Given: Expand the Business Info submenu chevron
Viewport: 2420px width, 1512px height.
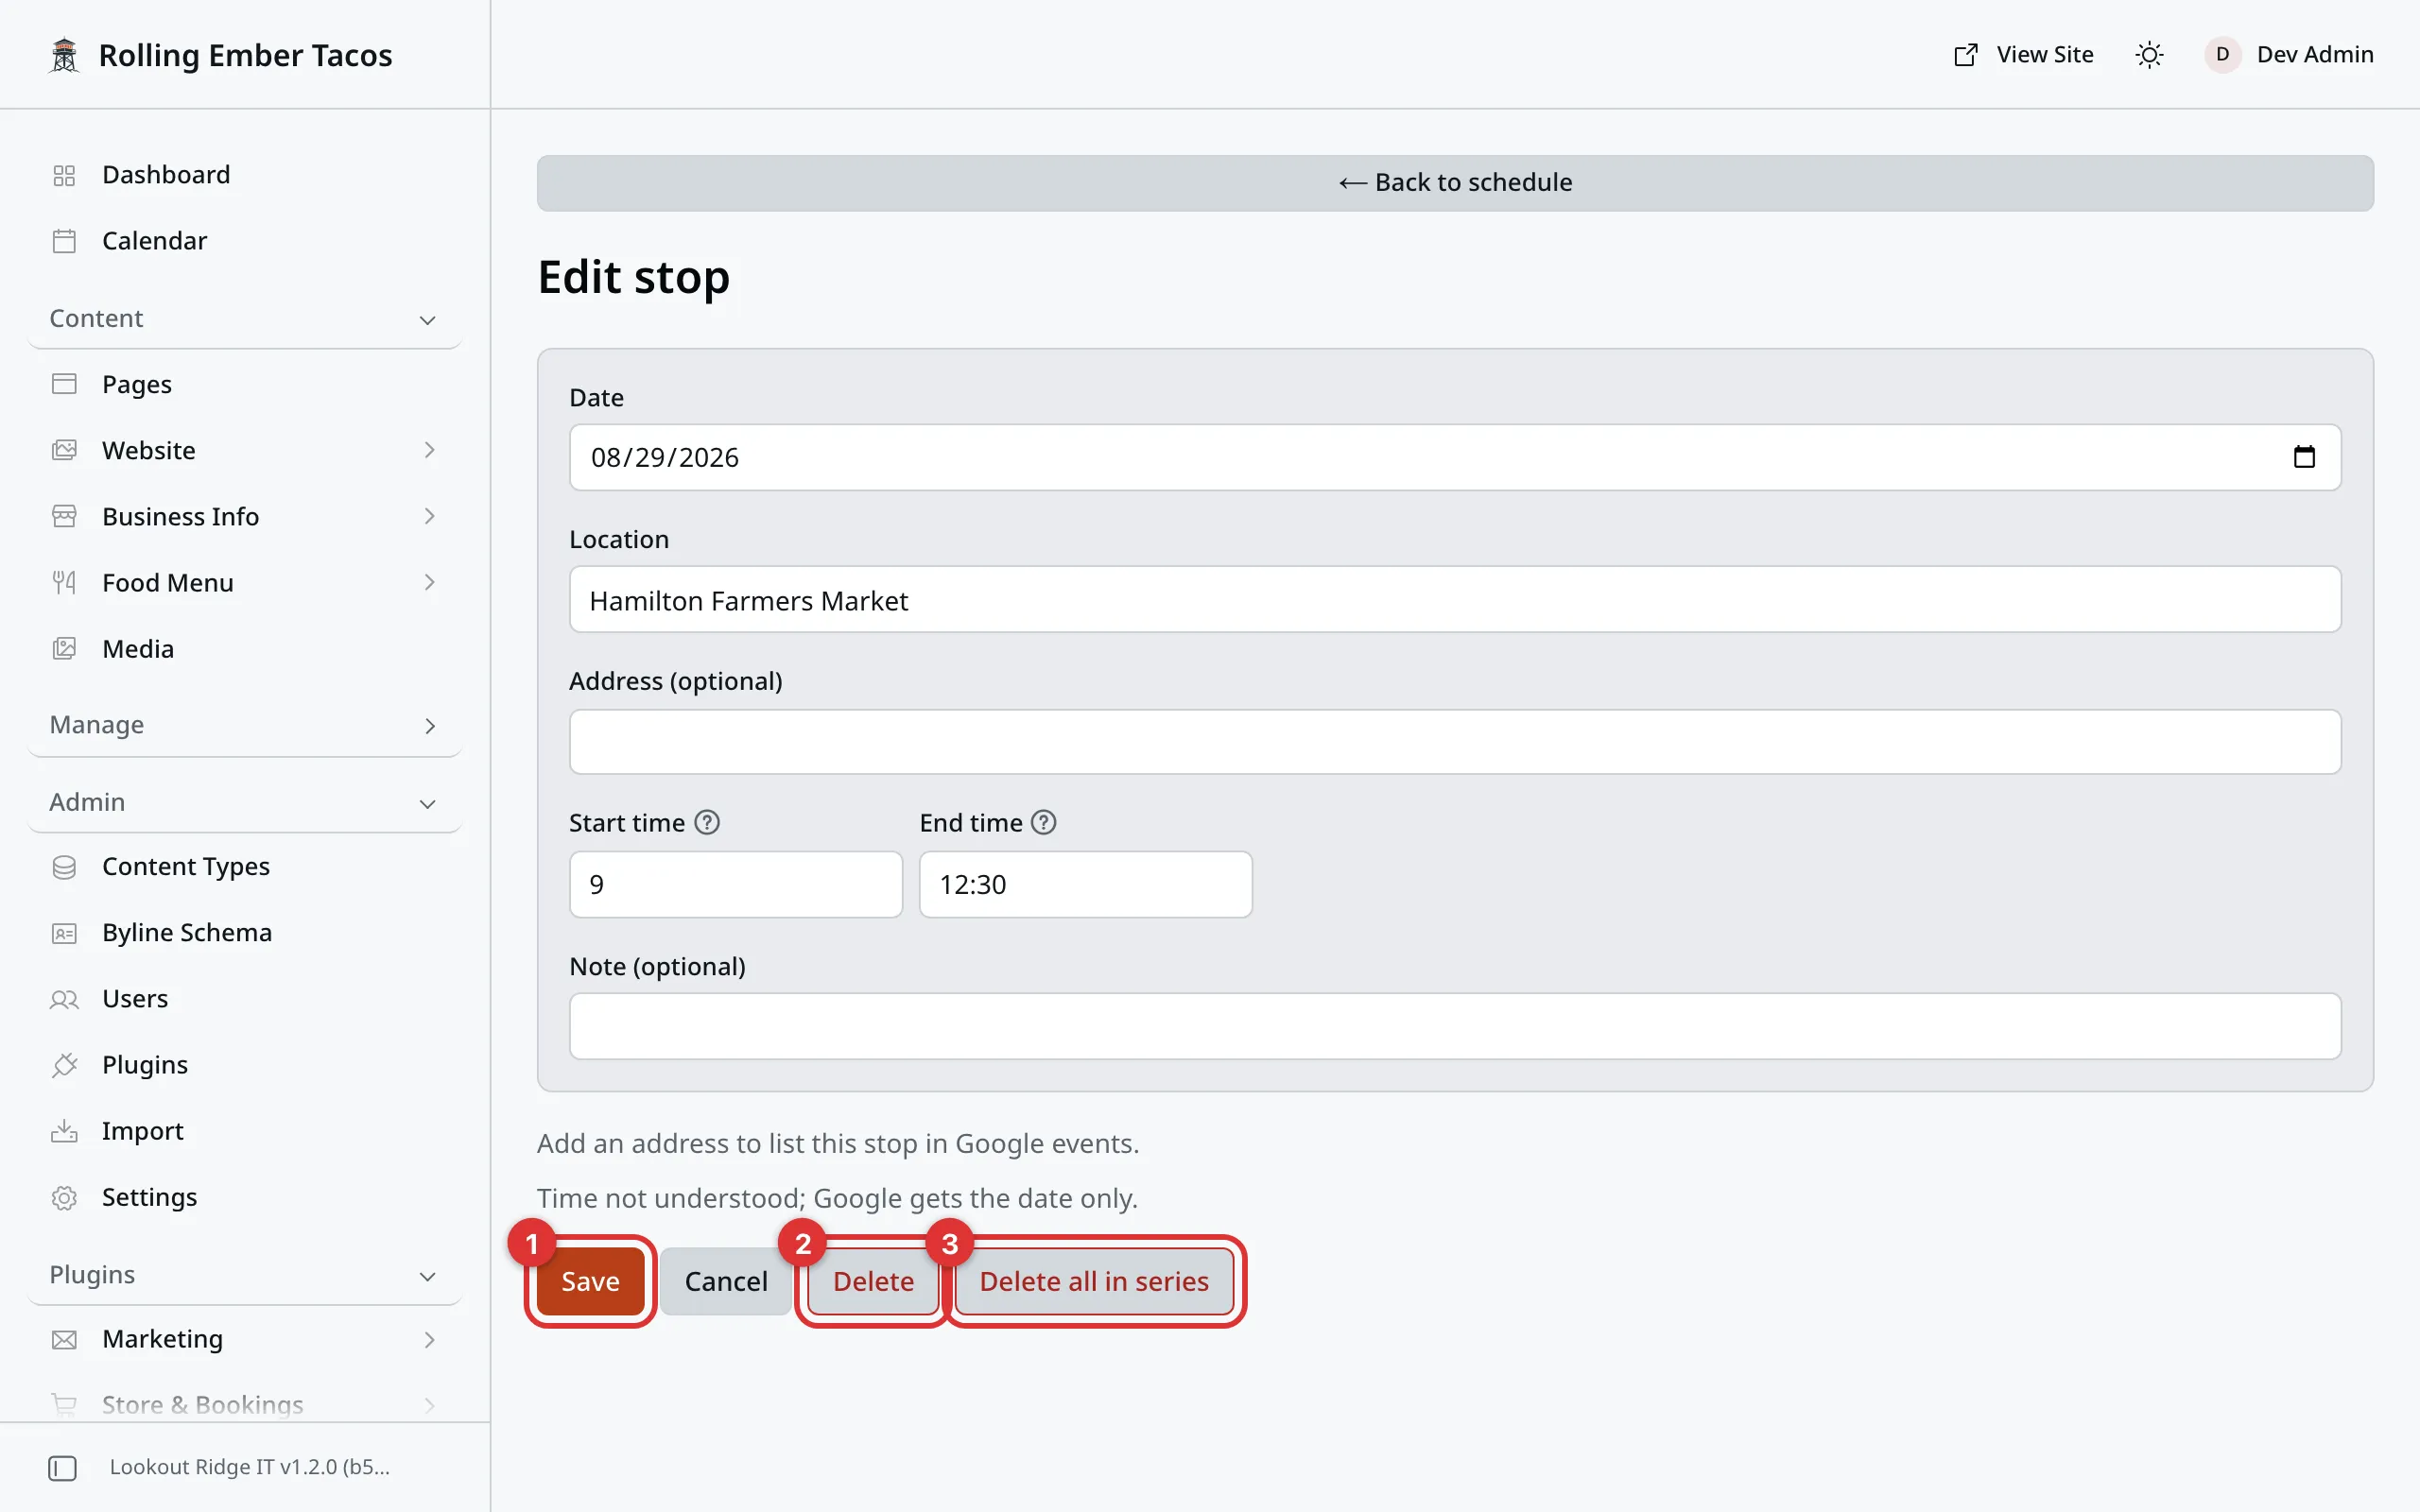Looking at the screenshot, I should click(x=429, y=517).
